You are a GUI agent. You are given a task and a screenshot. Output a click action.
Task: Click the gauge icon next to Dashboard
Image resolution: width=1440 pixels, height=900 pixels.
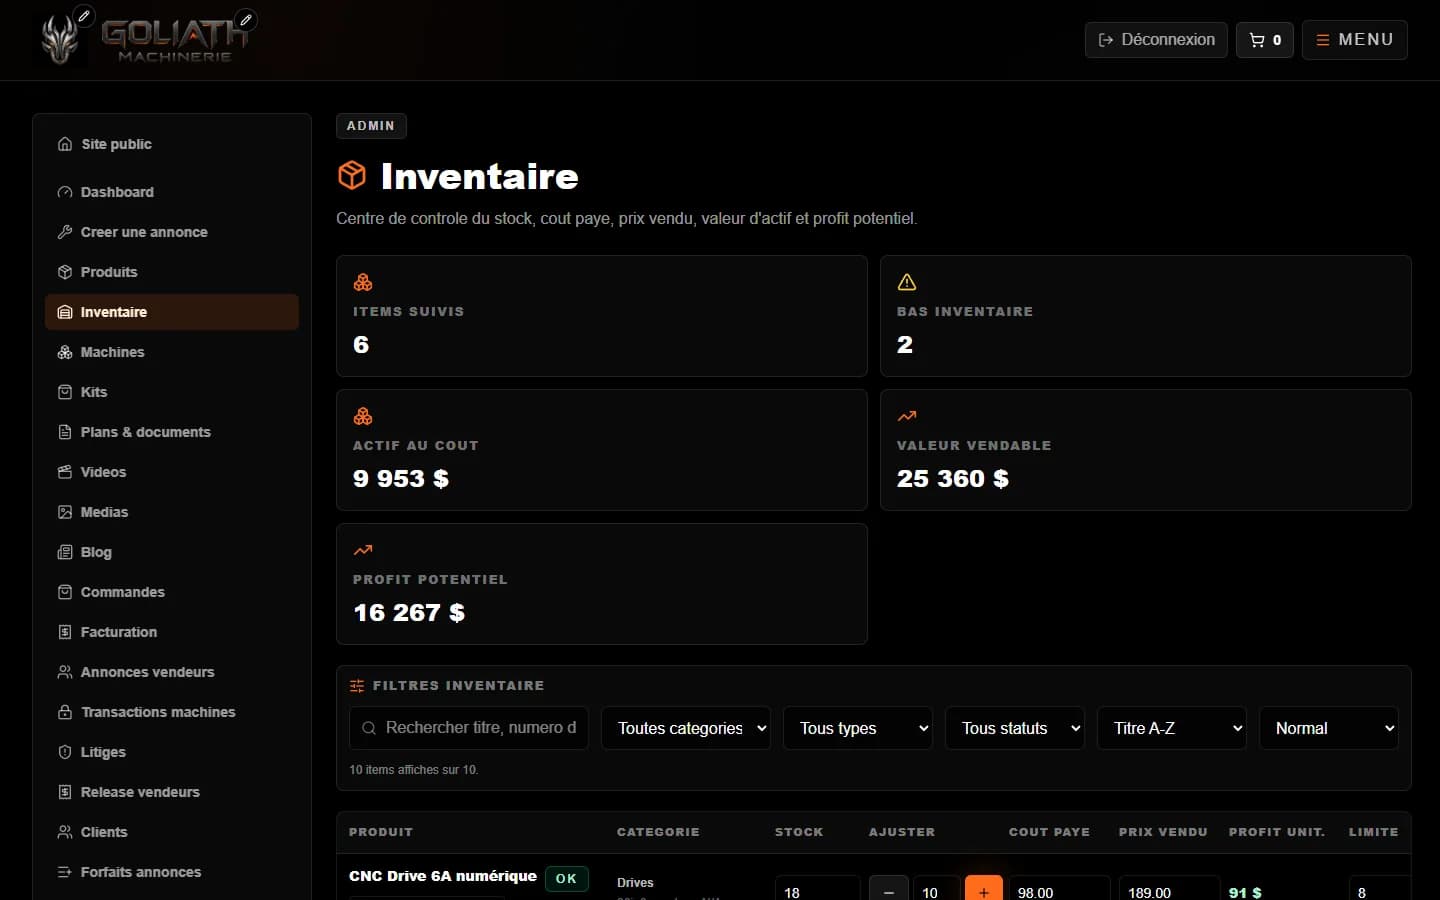(x=65, y=192)
